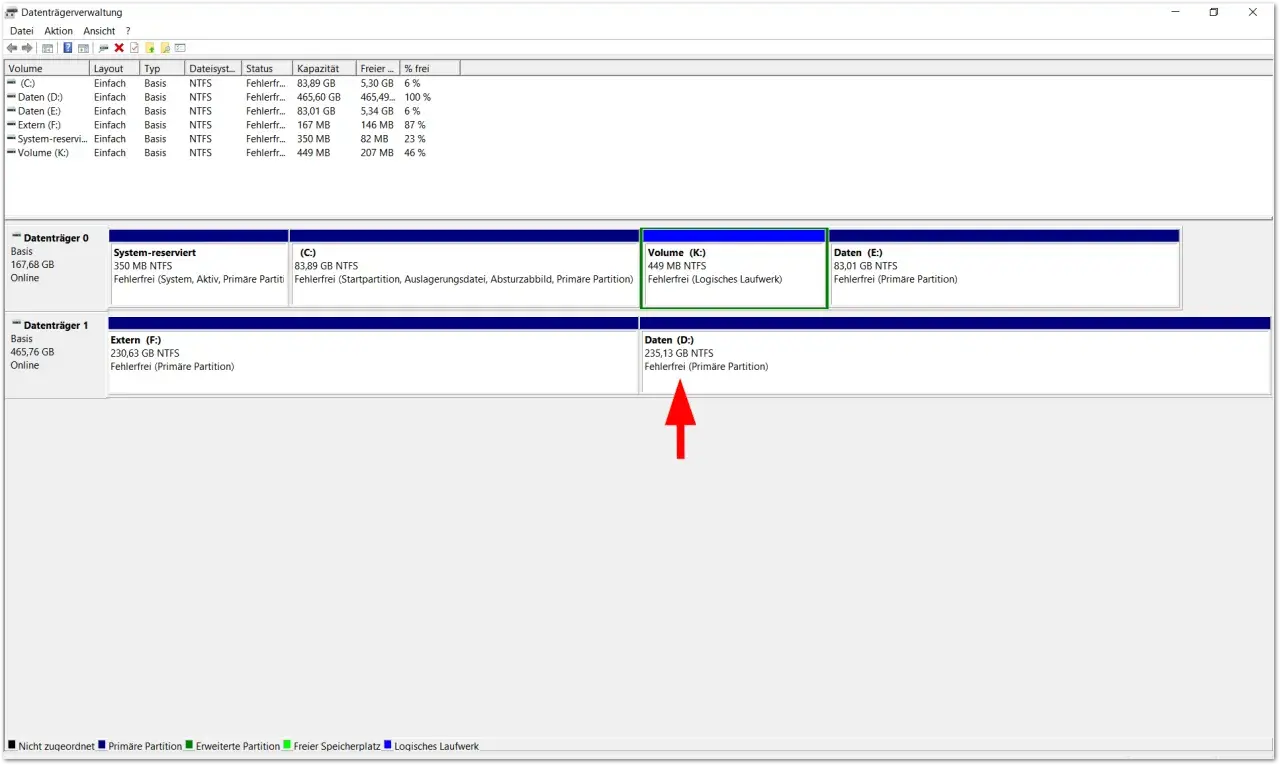Toggle the console tree toolbar icon
Screen dimensions: 1280x765
tap(47, 48)
